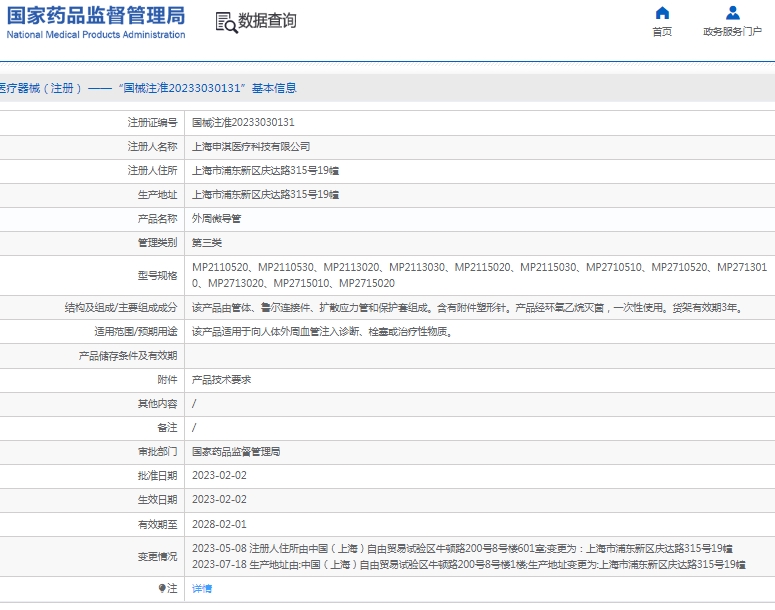Click the 有效期至 row label
Viewport: 775px width, 610px height.
coord(157,524)
